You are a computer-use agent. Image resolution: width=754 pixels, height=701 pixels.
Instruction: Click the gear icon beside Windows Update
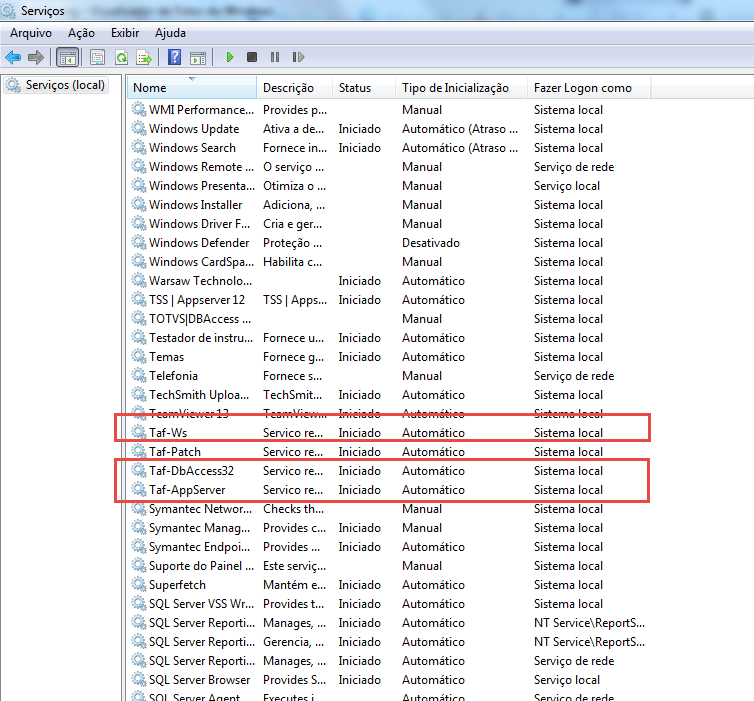tap(138, 128)
